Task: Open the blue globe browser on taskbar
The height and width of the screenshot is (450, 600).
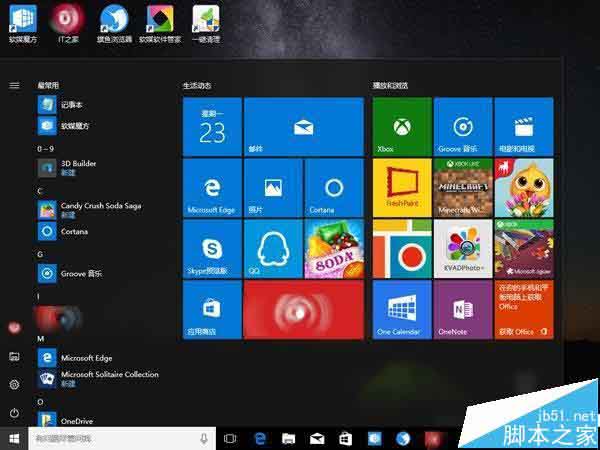Action: point(403,439)
